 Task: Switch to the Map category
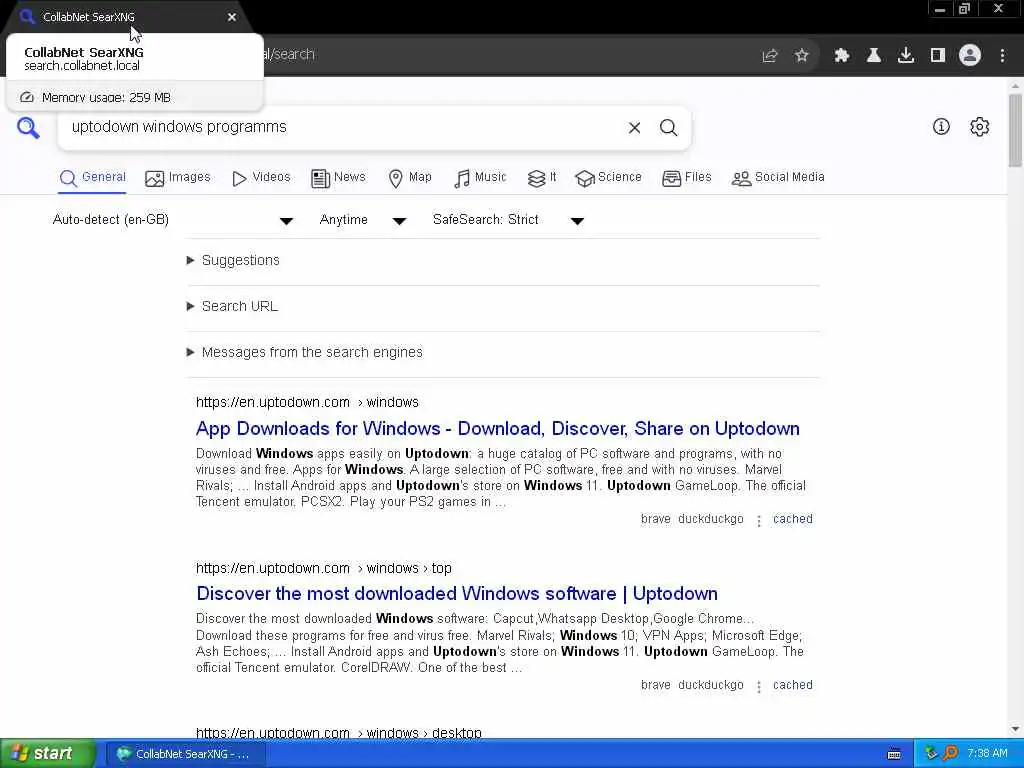pyautogui.click(x=410, y=178)
